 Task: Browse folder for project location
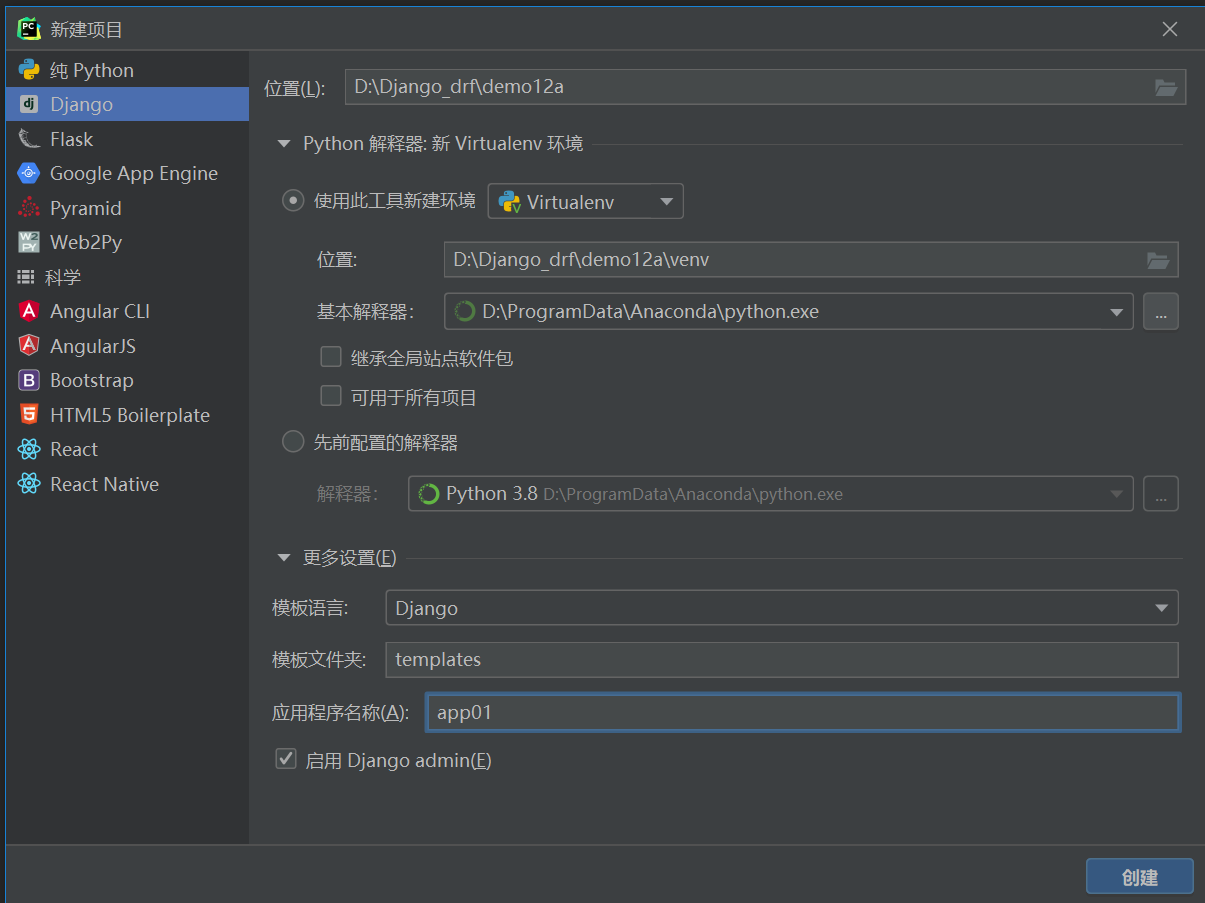point(1165,87)
